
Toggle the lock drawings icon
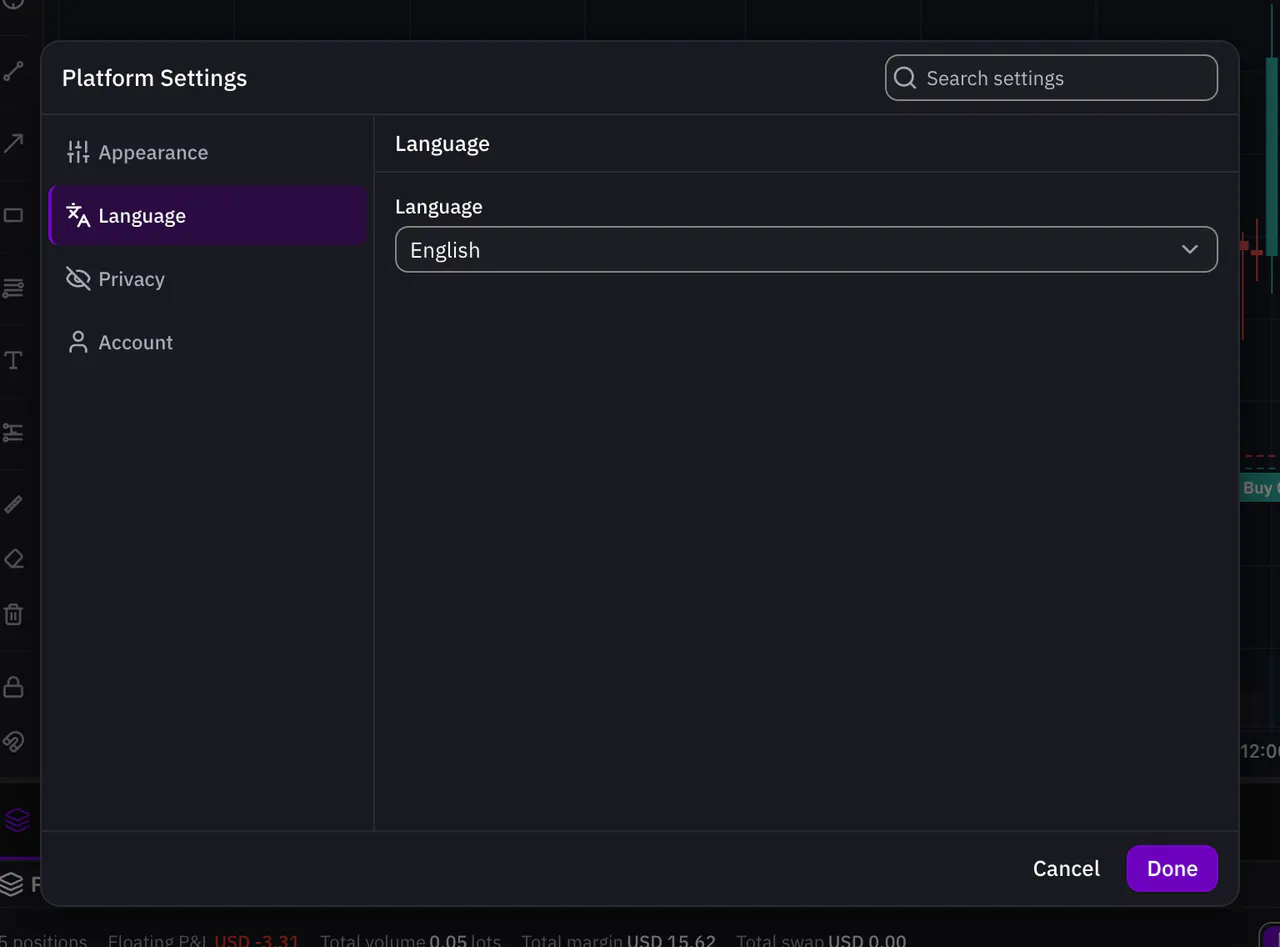click(13, 686)
